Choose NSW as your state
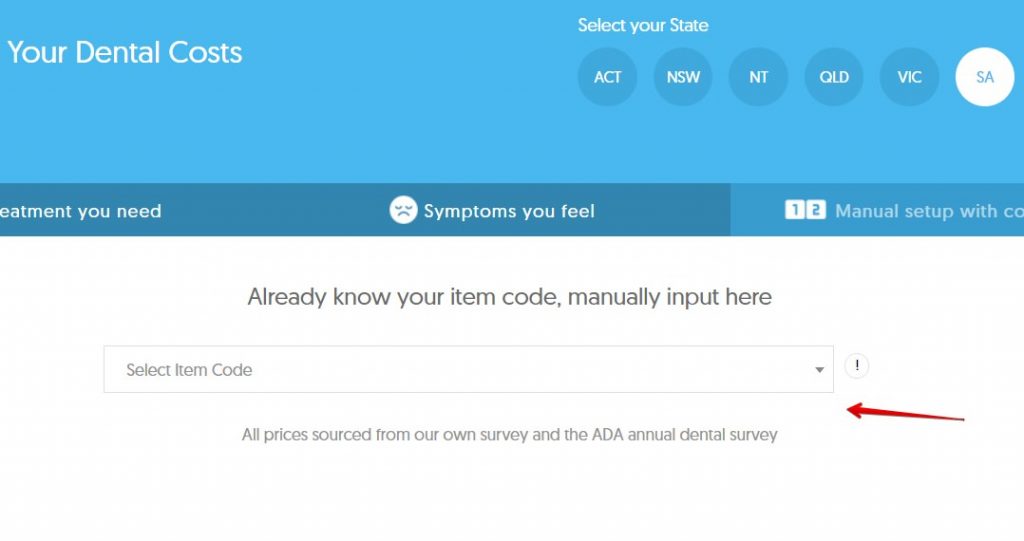This screenshot has height=541, width=1024. 683,77
